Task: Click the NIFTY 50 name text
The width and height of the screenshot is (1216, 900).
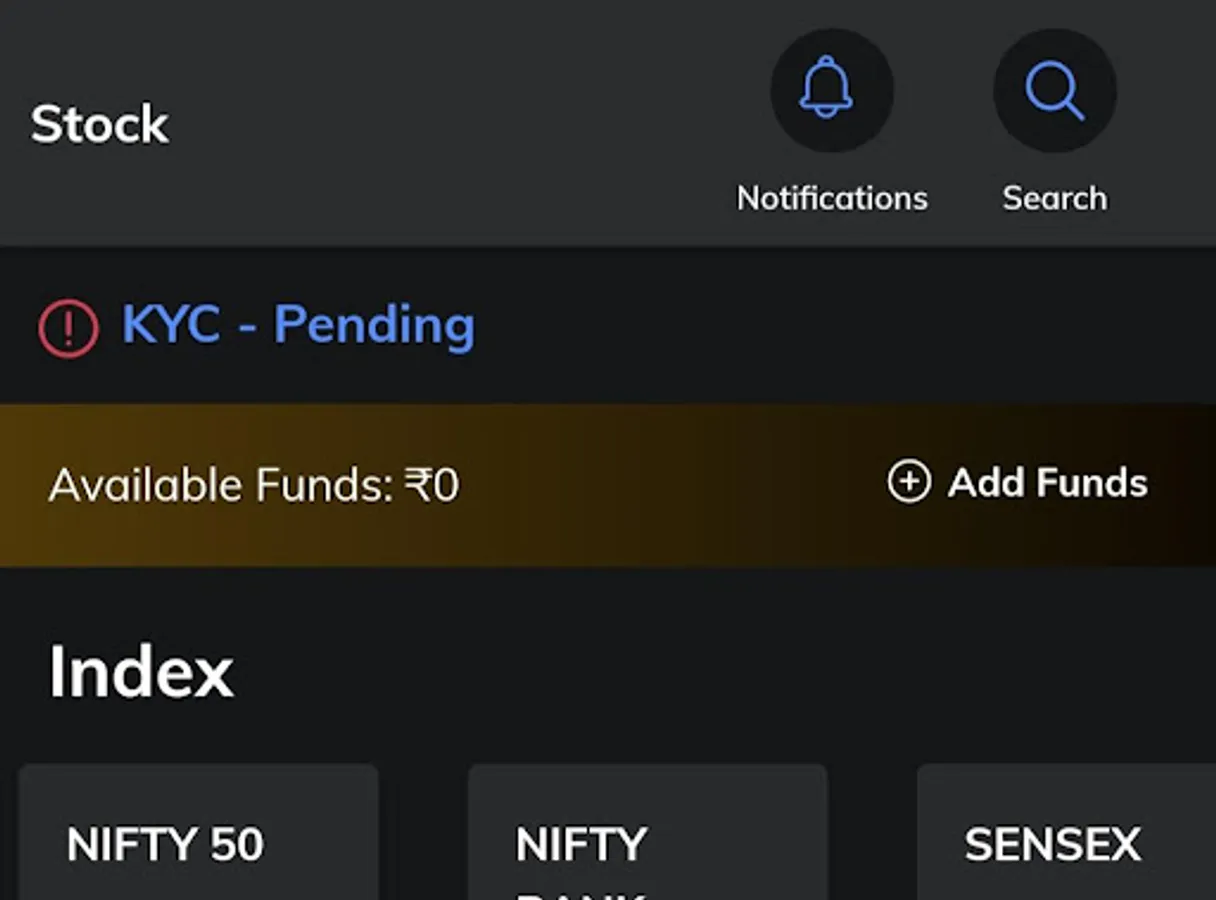Action: point(165,845)
